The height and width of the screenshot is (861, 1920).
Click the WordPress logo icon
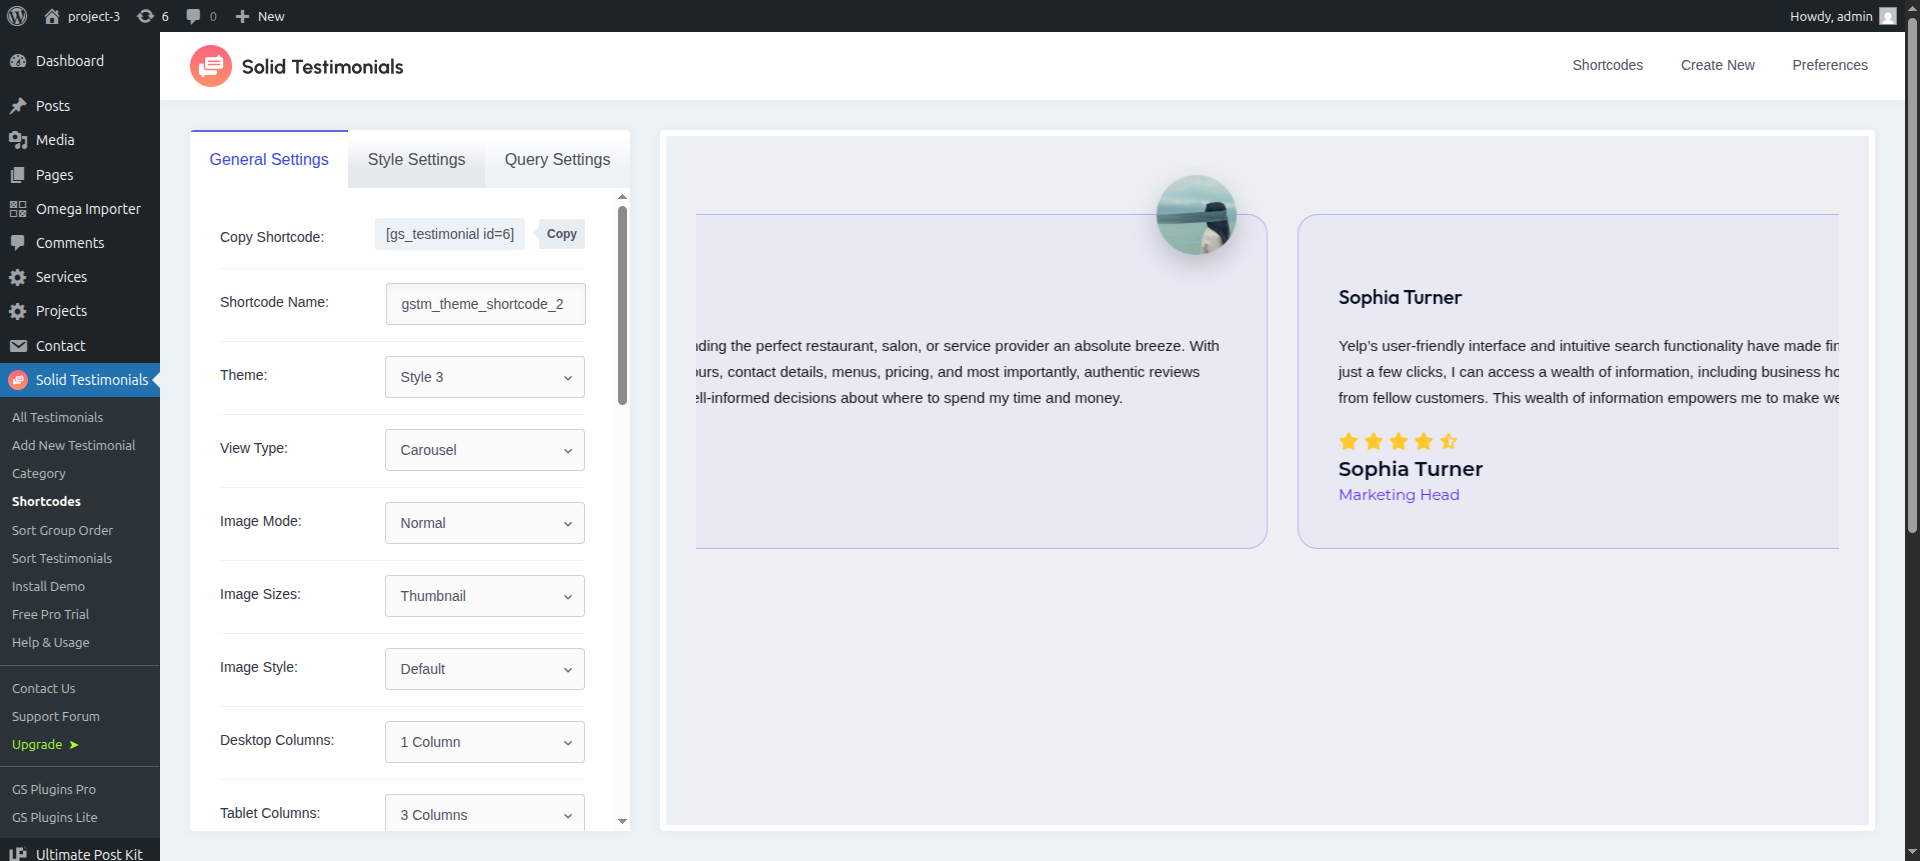point(17,16)
